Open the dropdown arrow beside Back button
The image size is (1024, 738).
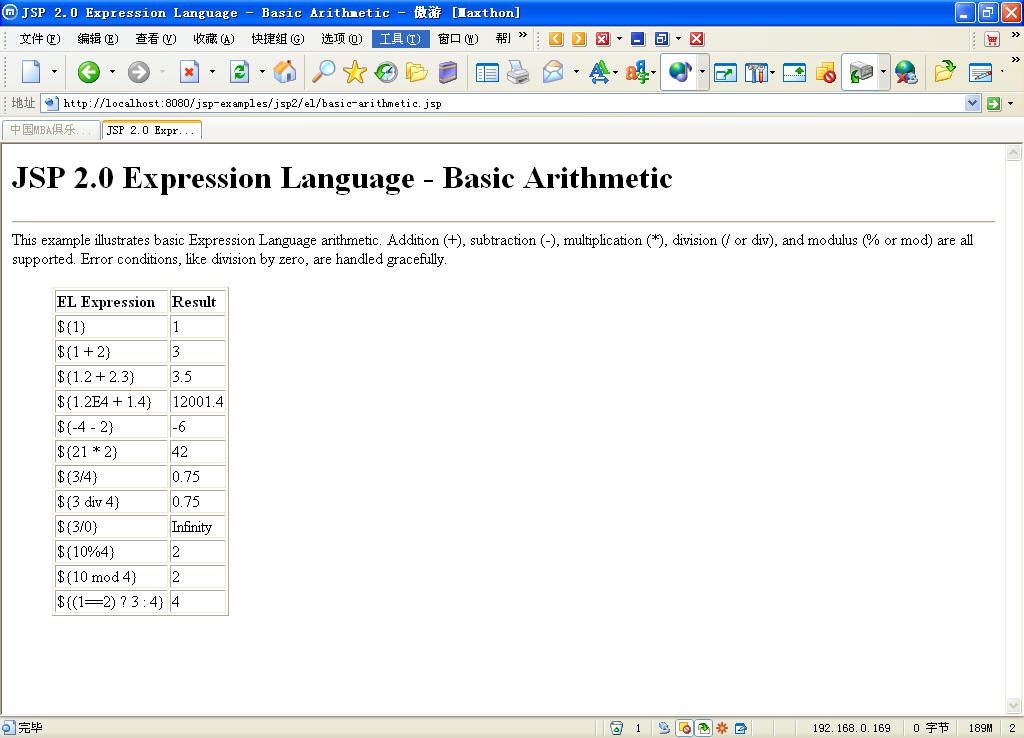112,72
